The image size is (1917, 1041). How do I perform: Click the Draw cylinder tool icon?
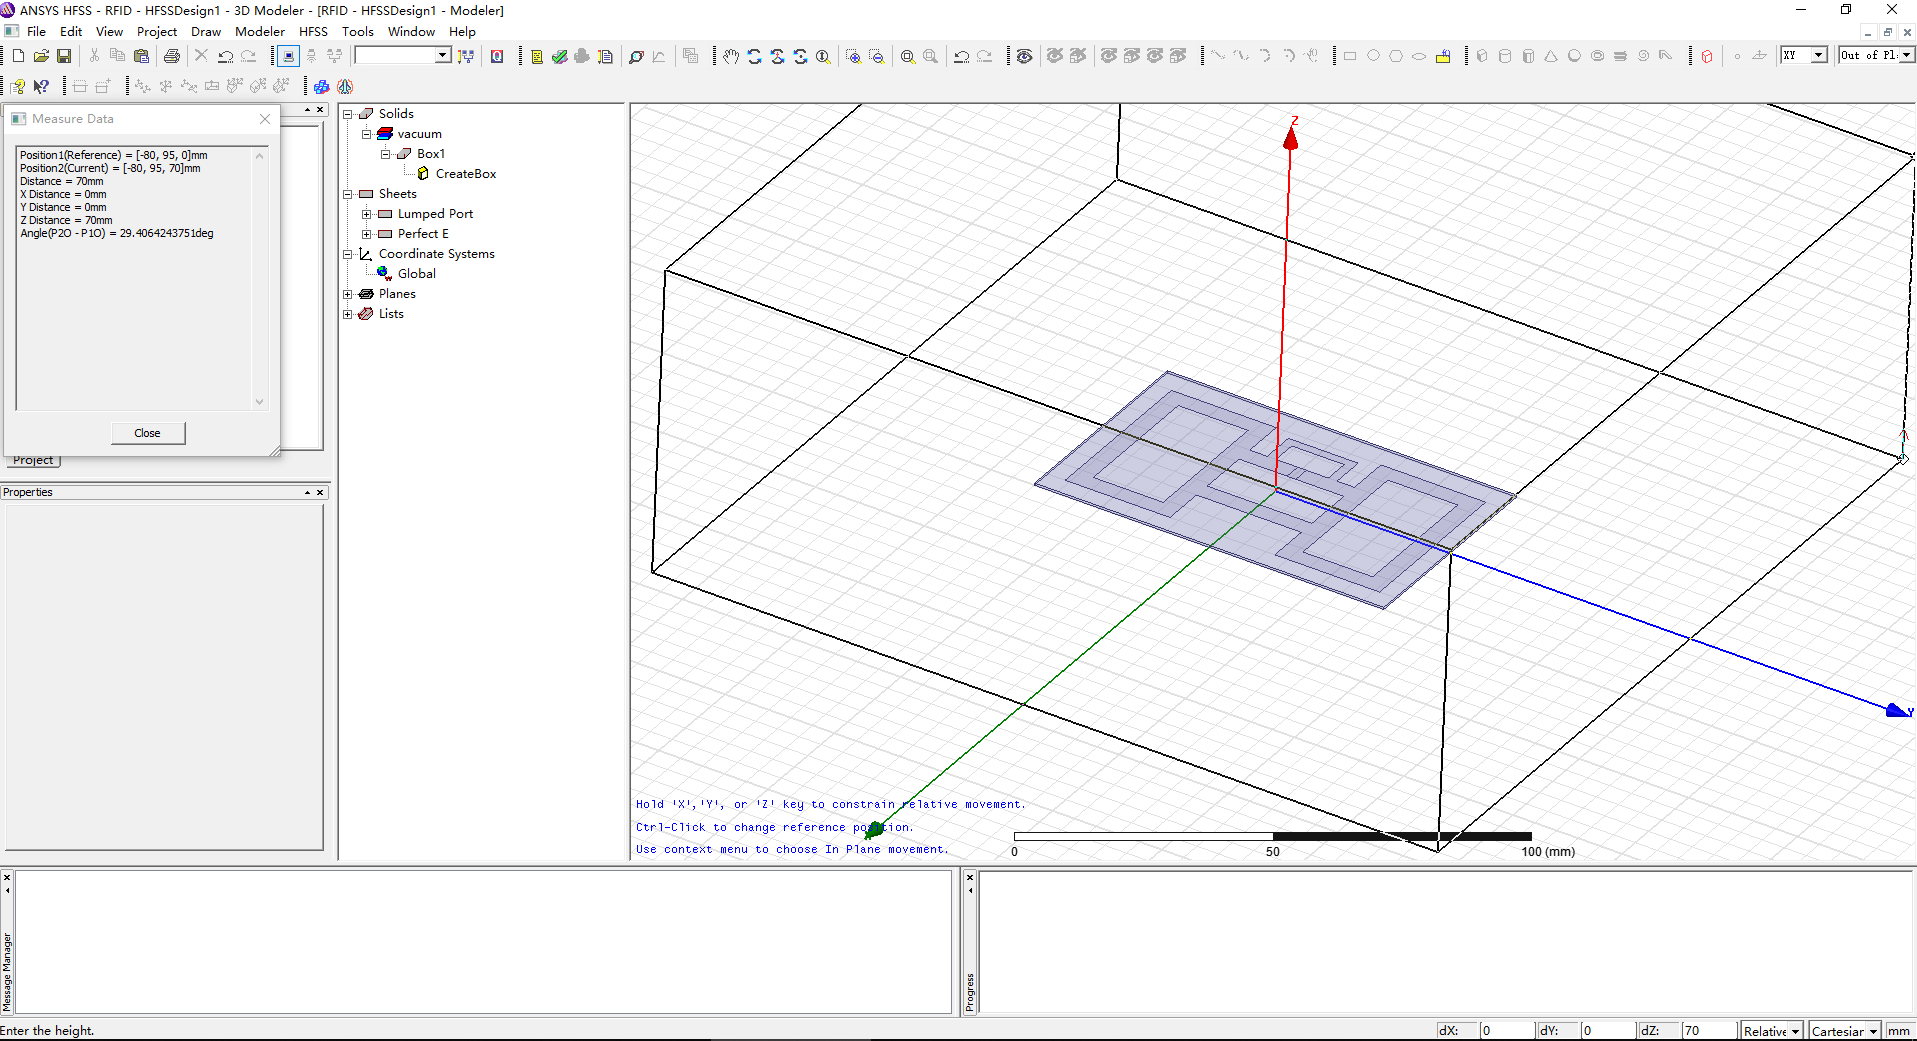click(1505, 56)
